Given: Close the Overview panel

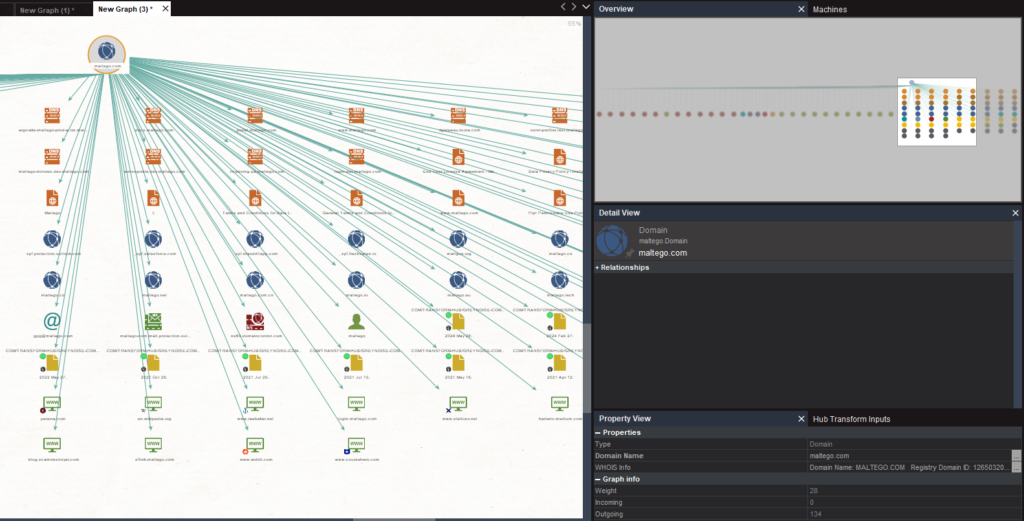Looking at the screenshot, I should [801, 9].
